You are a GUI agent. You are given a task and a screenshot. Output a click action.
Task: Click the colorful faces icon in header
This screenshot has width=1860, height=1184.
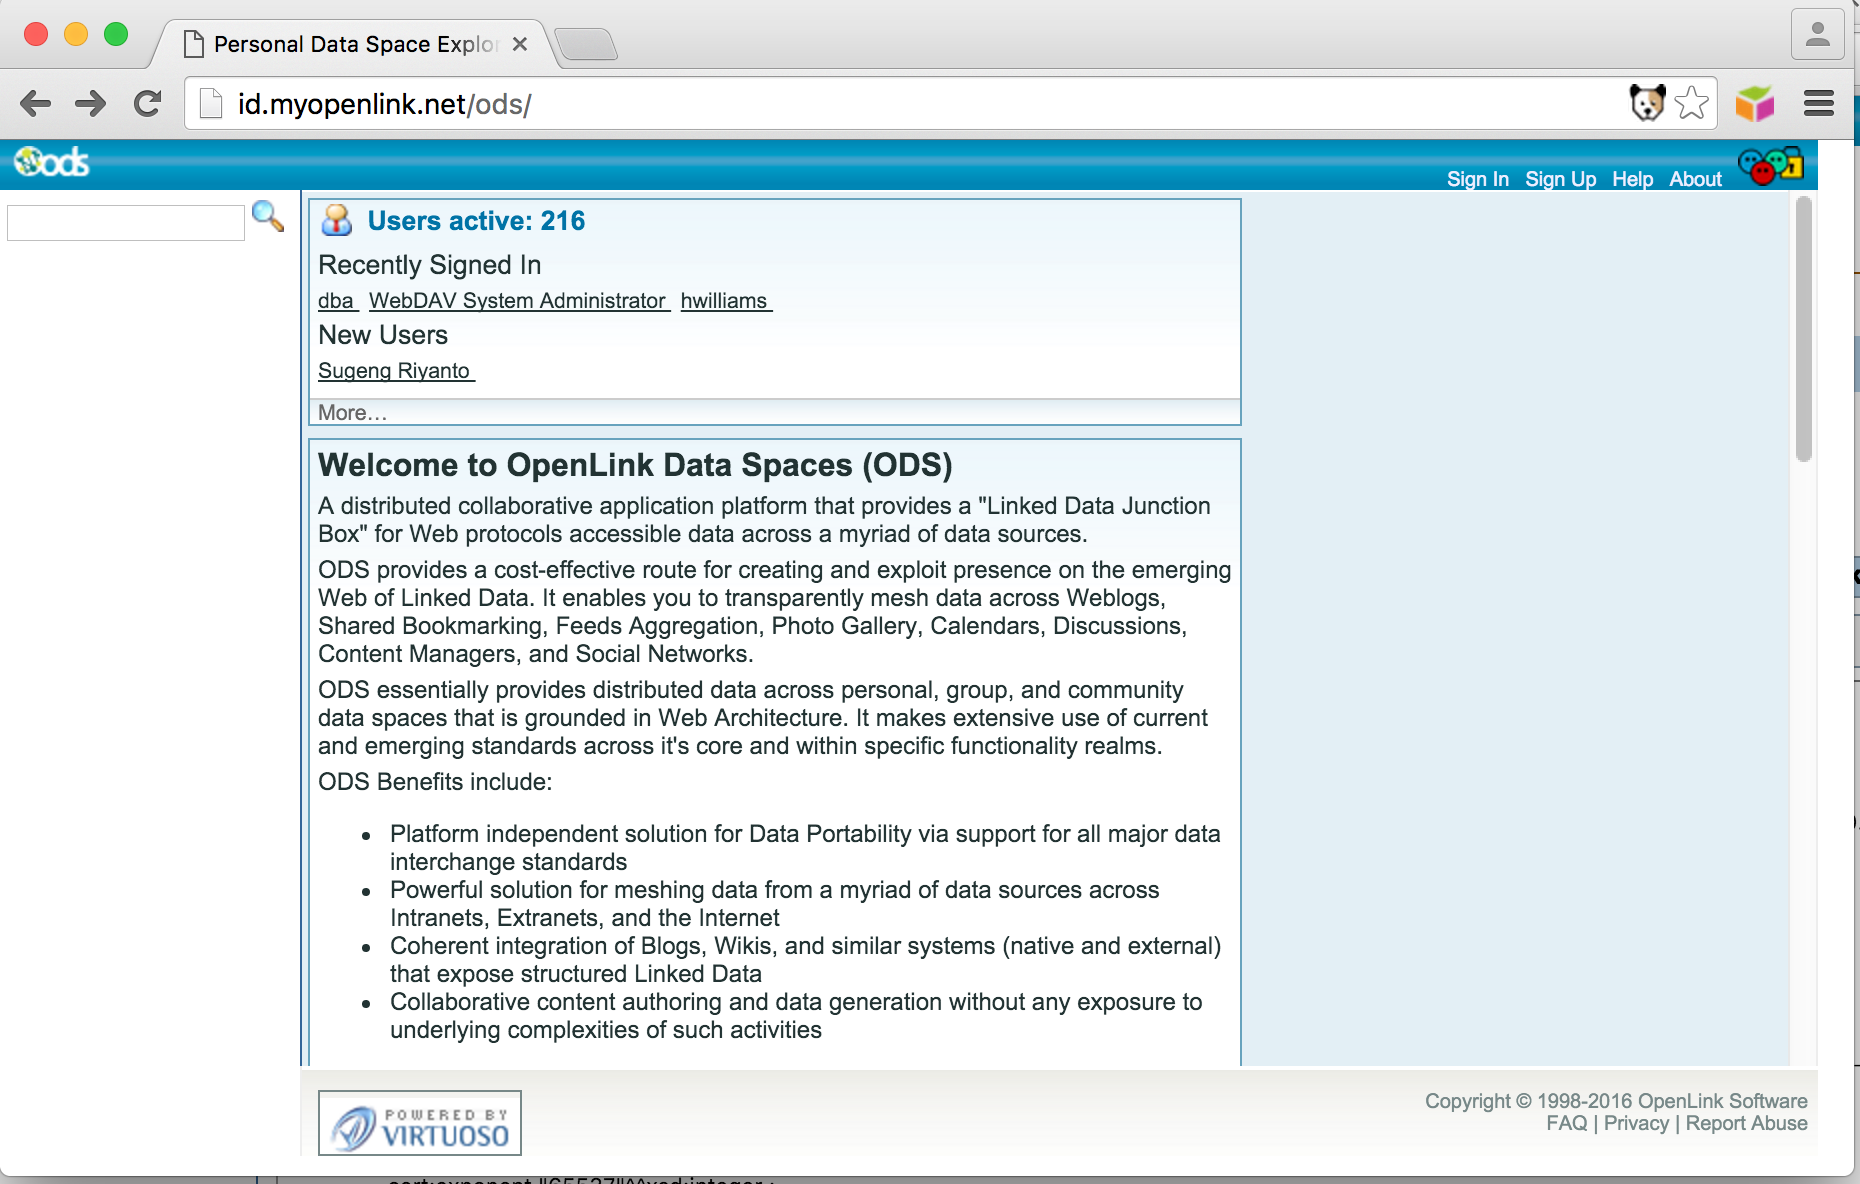tap(1769, 166)
